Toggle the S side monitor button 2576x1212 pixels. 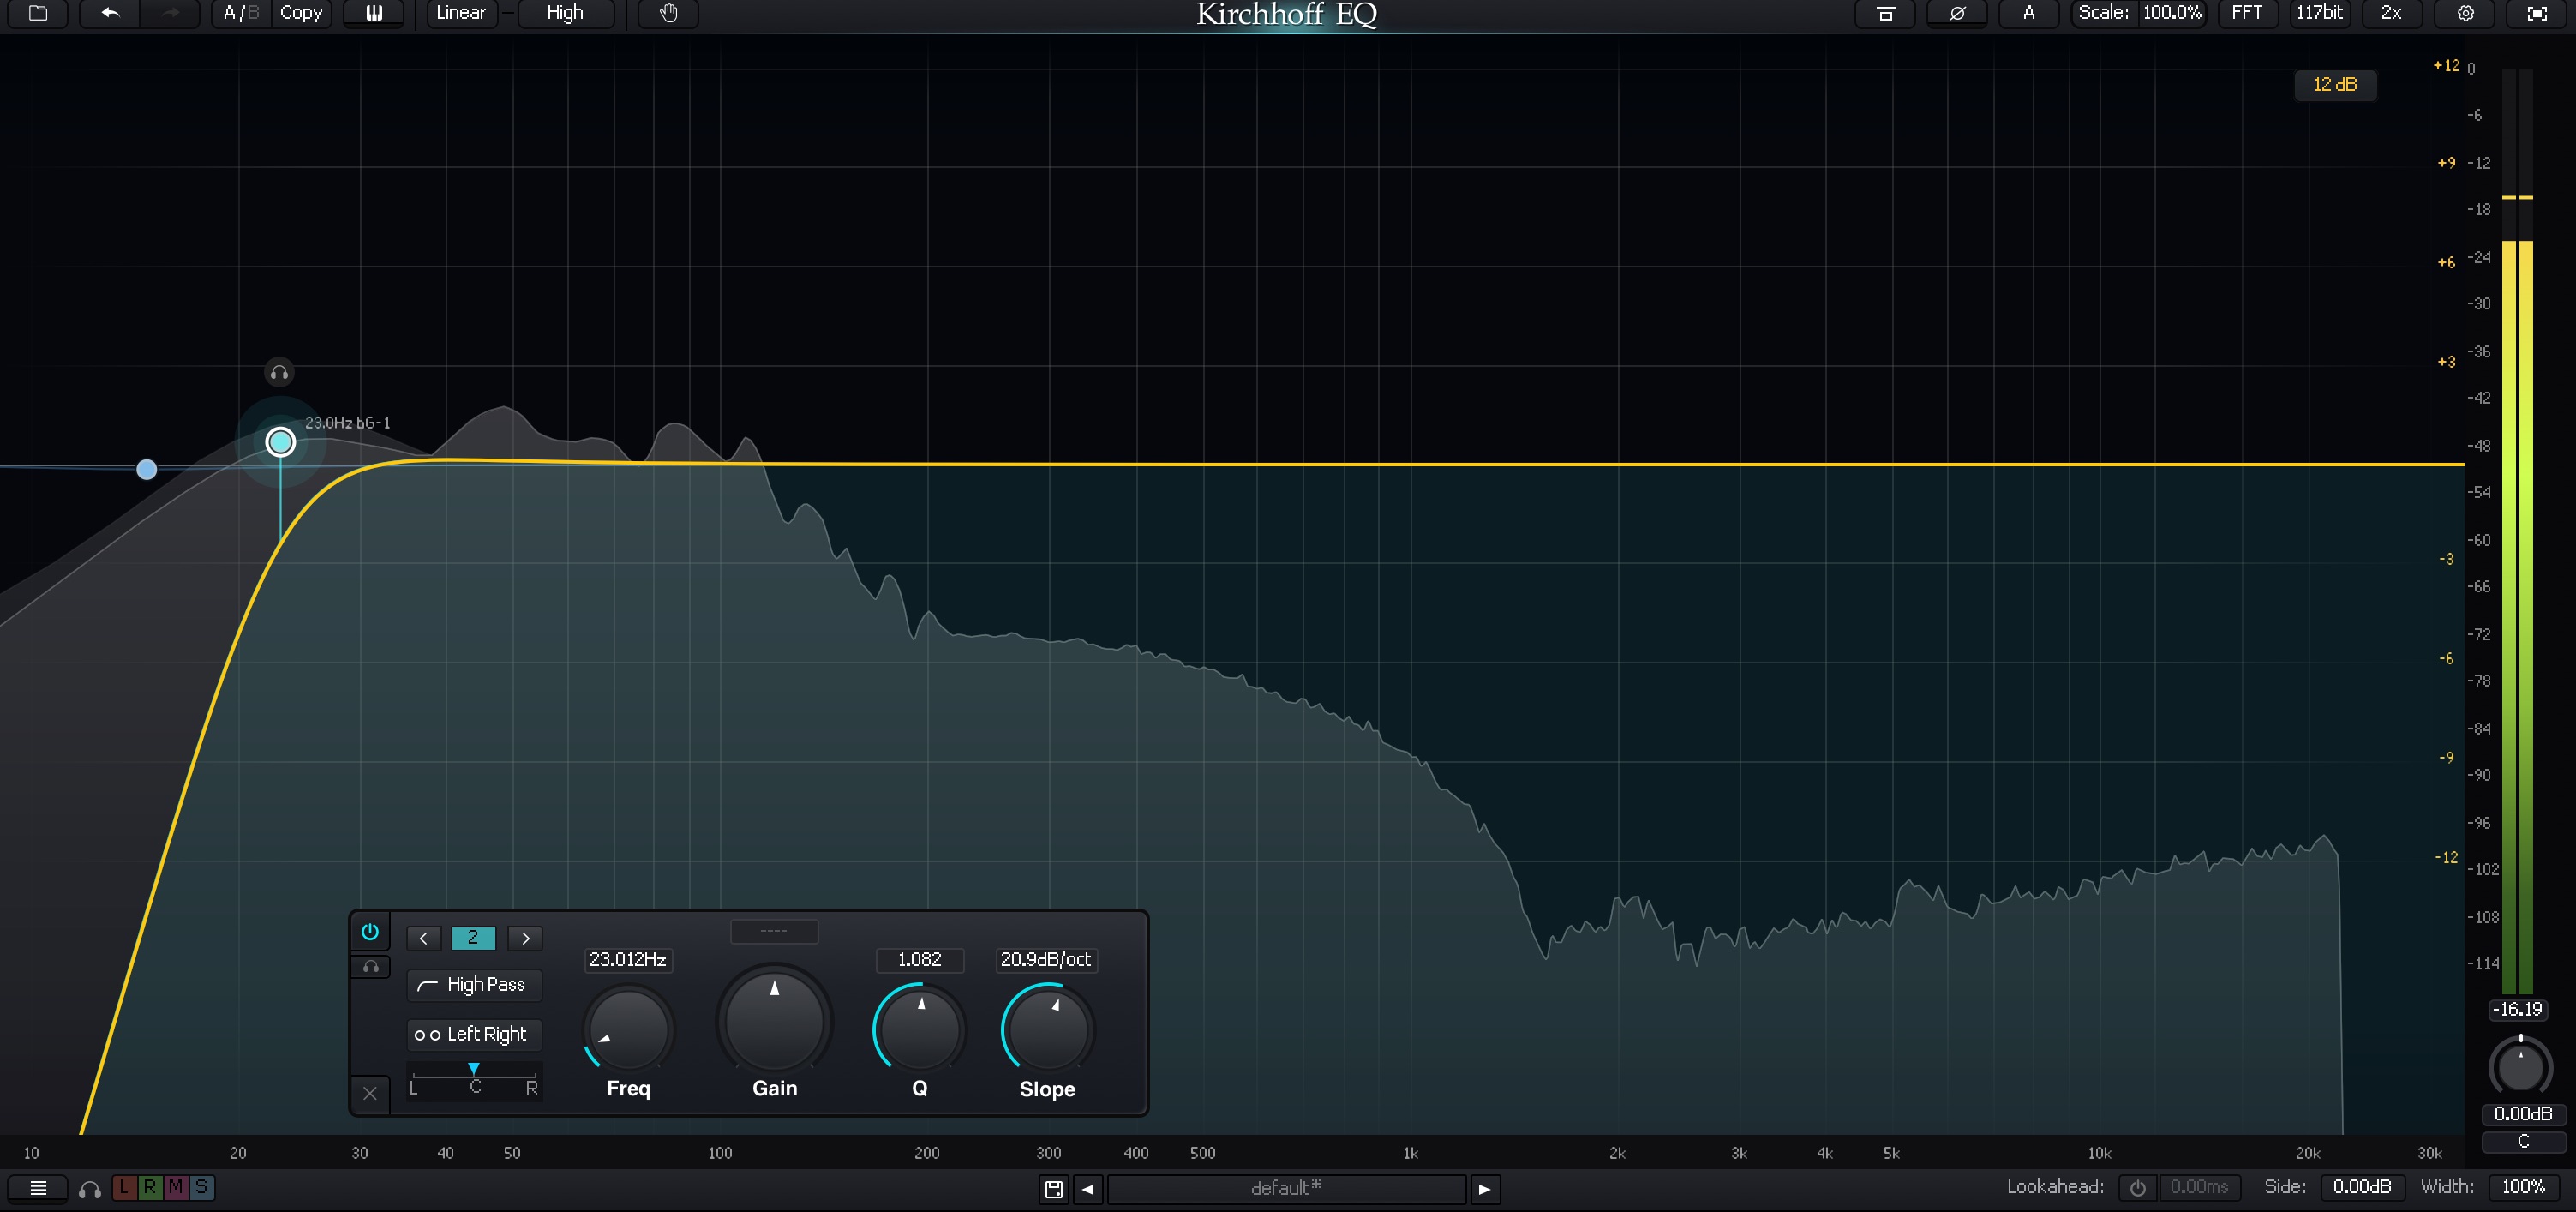201,1187
